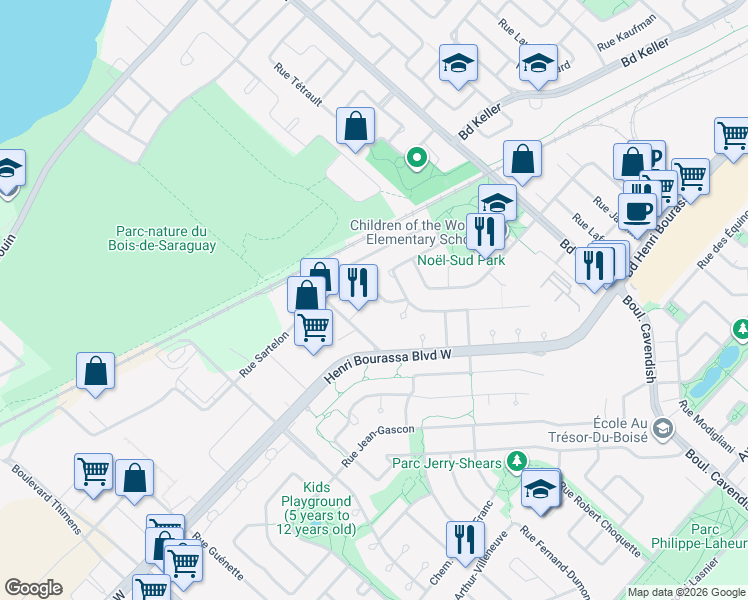This screenshot has height=600, width=748.
Task: Click the Rue Fernand-Dumont street label
Action: pyautogui.click(x=555, y=562)
